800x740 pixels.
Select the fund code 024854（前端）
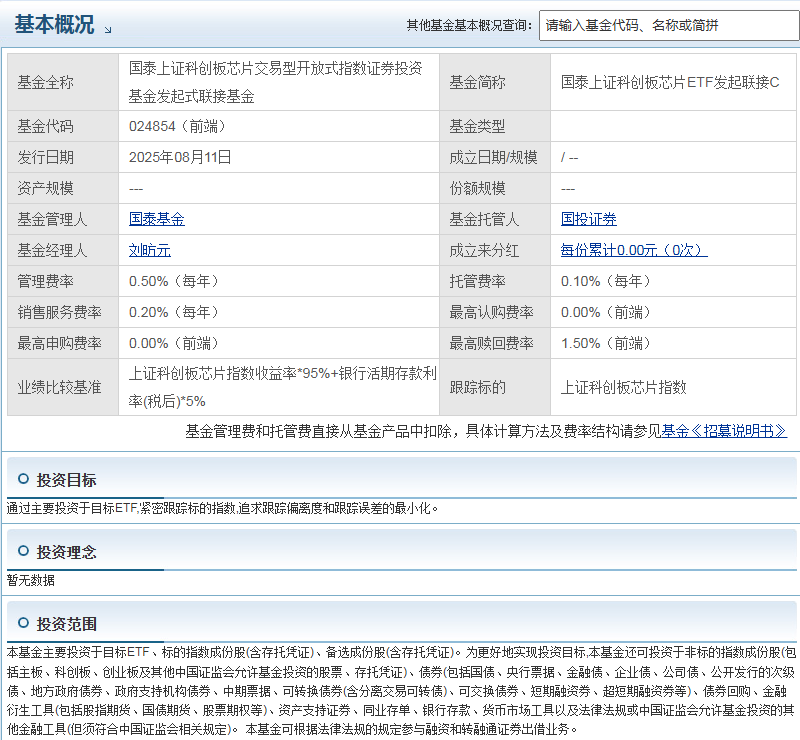(178, 126)
